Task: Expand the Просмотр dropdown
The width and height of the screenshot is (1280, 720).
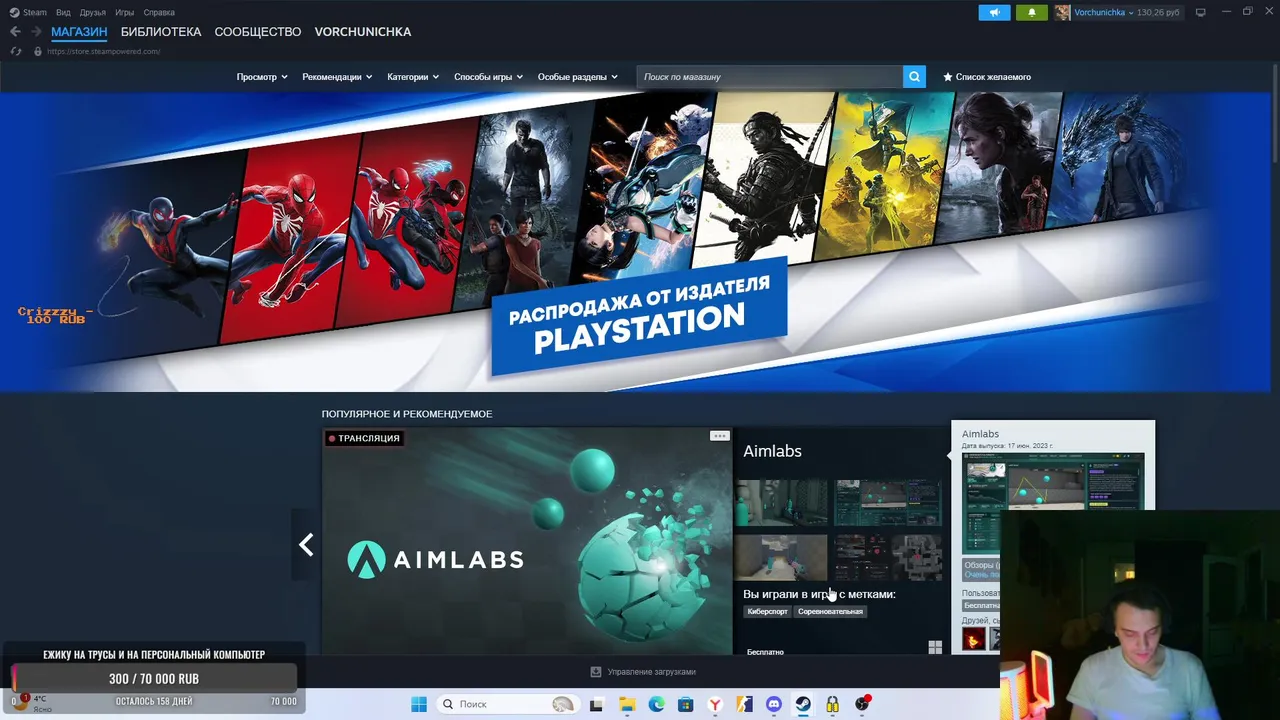Action: point(262,77)
